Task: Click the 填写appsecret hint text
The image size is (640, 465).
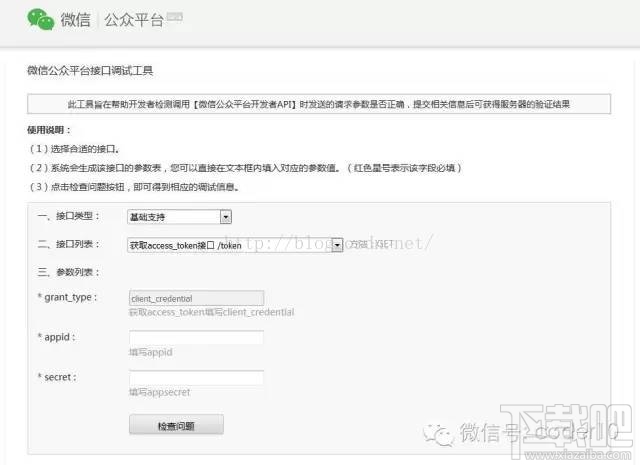Action: click(x=160, y=392)
